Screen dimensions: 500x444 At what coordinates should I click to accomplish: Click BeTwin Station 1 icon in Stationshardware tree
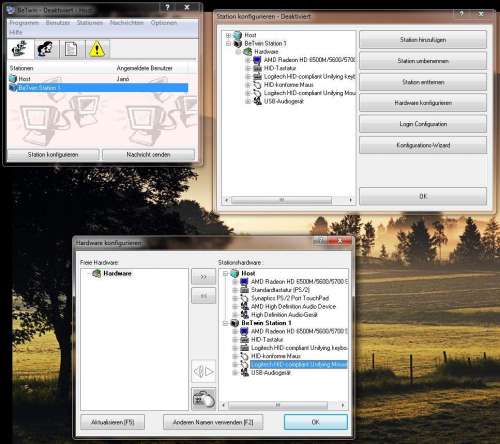click(x=235, y=323)
